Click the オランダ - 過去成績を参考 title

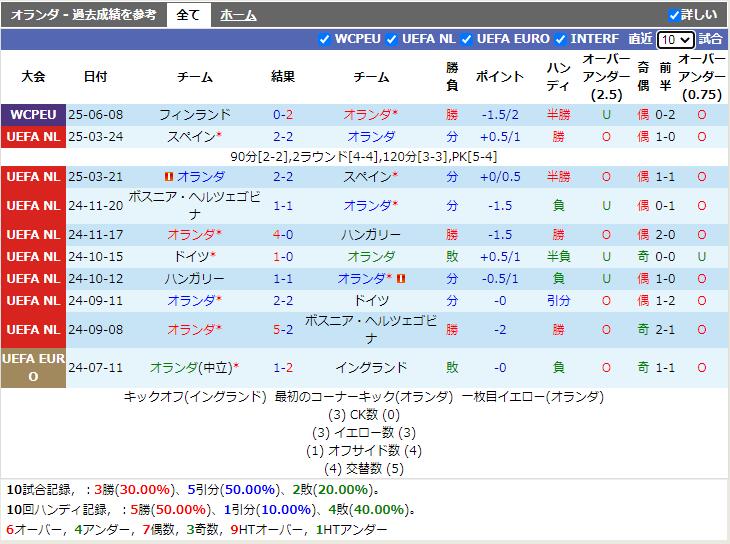83,15
